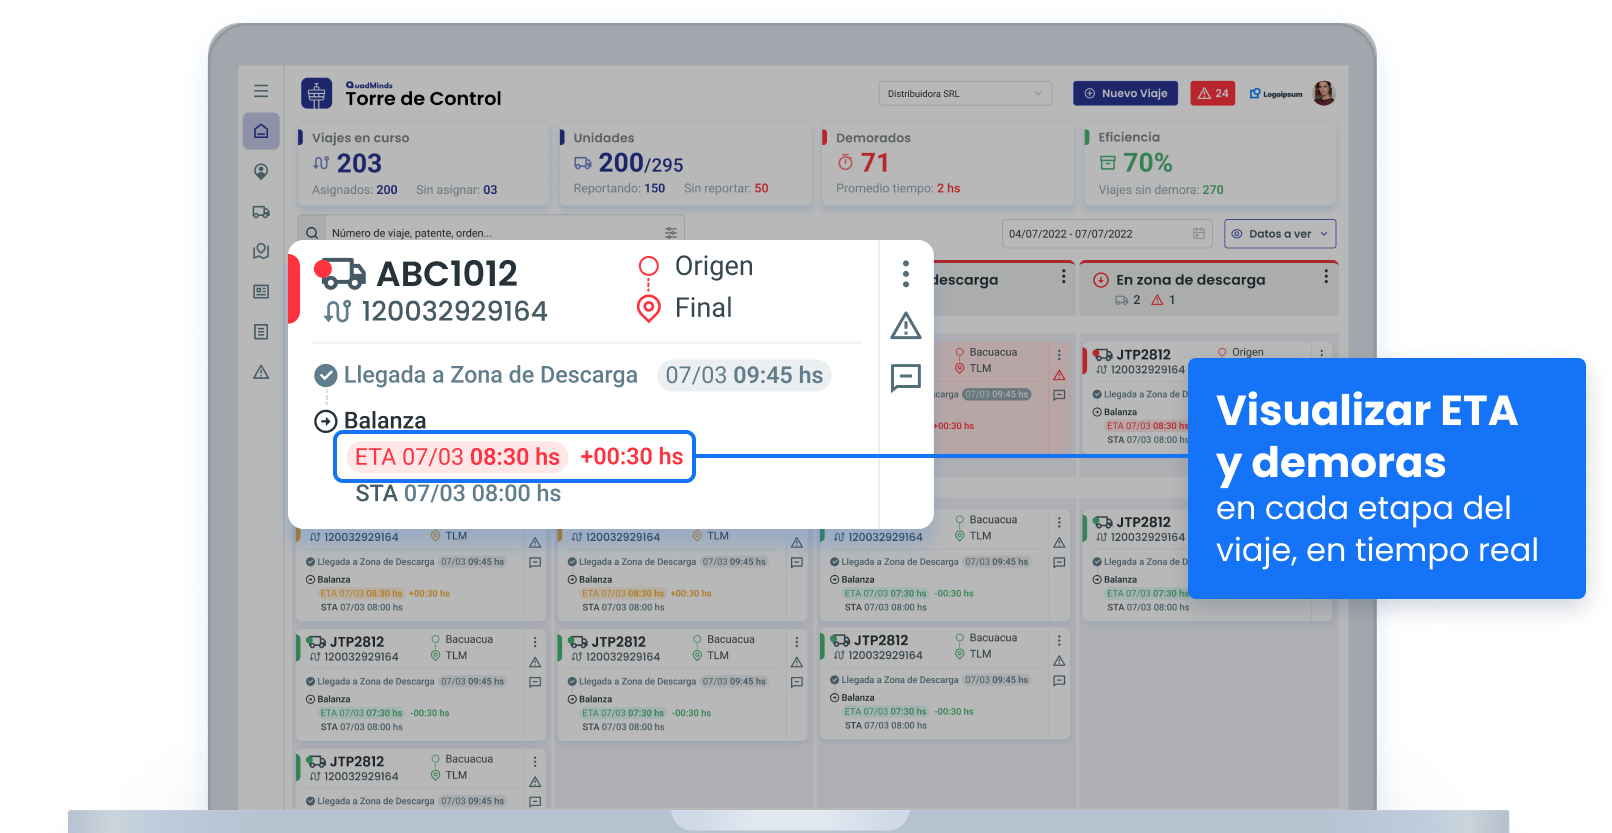
Task: Select the Home icon in the sidebar
Action: pos(261,131)
